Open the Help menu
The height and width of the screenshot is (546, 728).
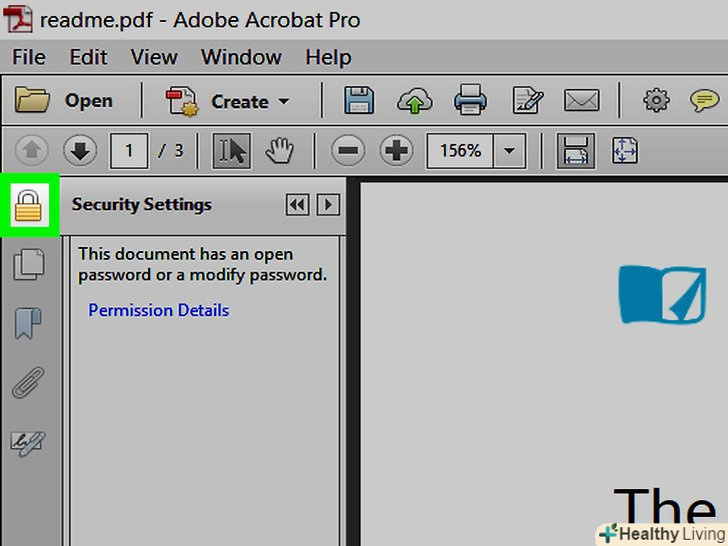328,58
